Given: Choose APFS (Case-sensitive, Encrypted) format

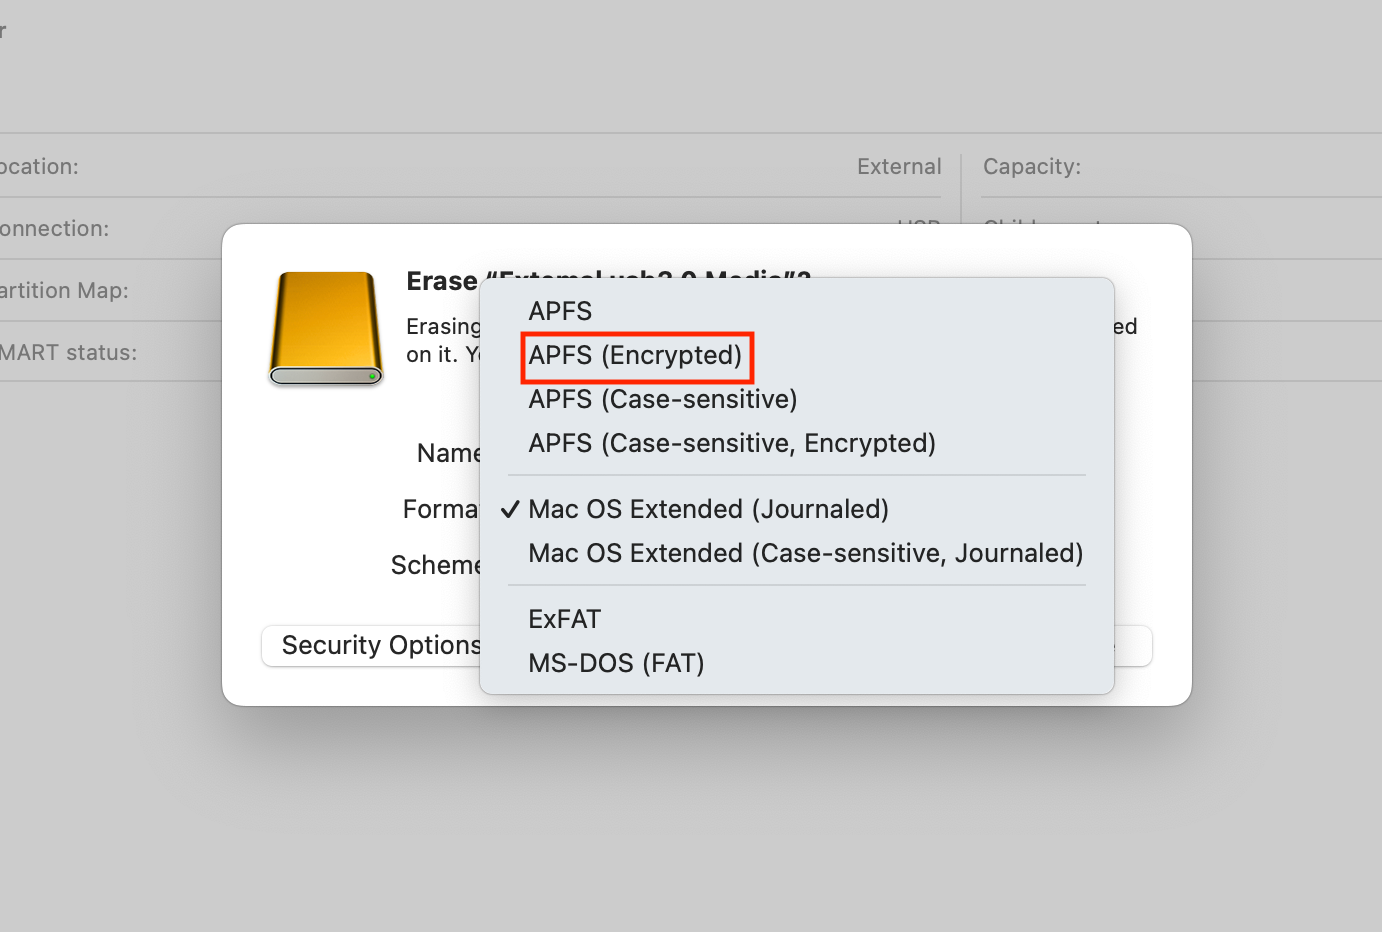Looking at the screenshot, I should click(732, 443).
